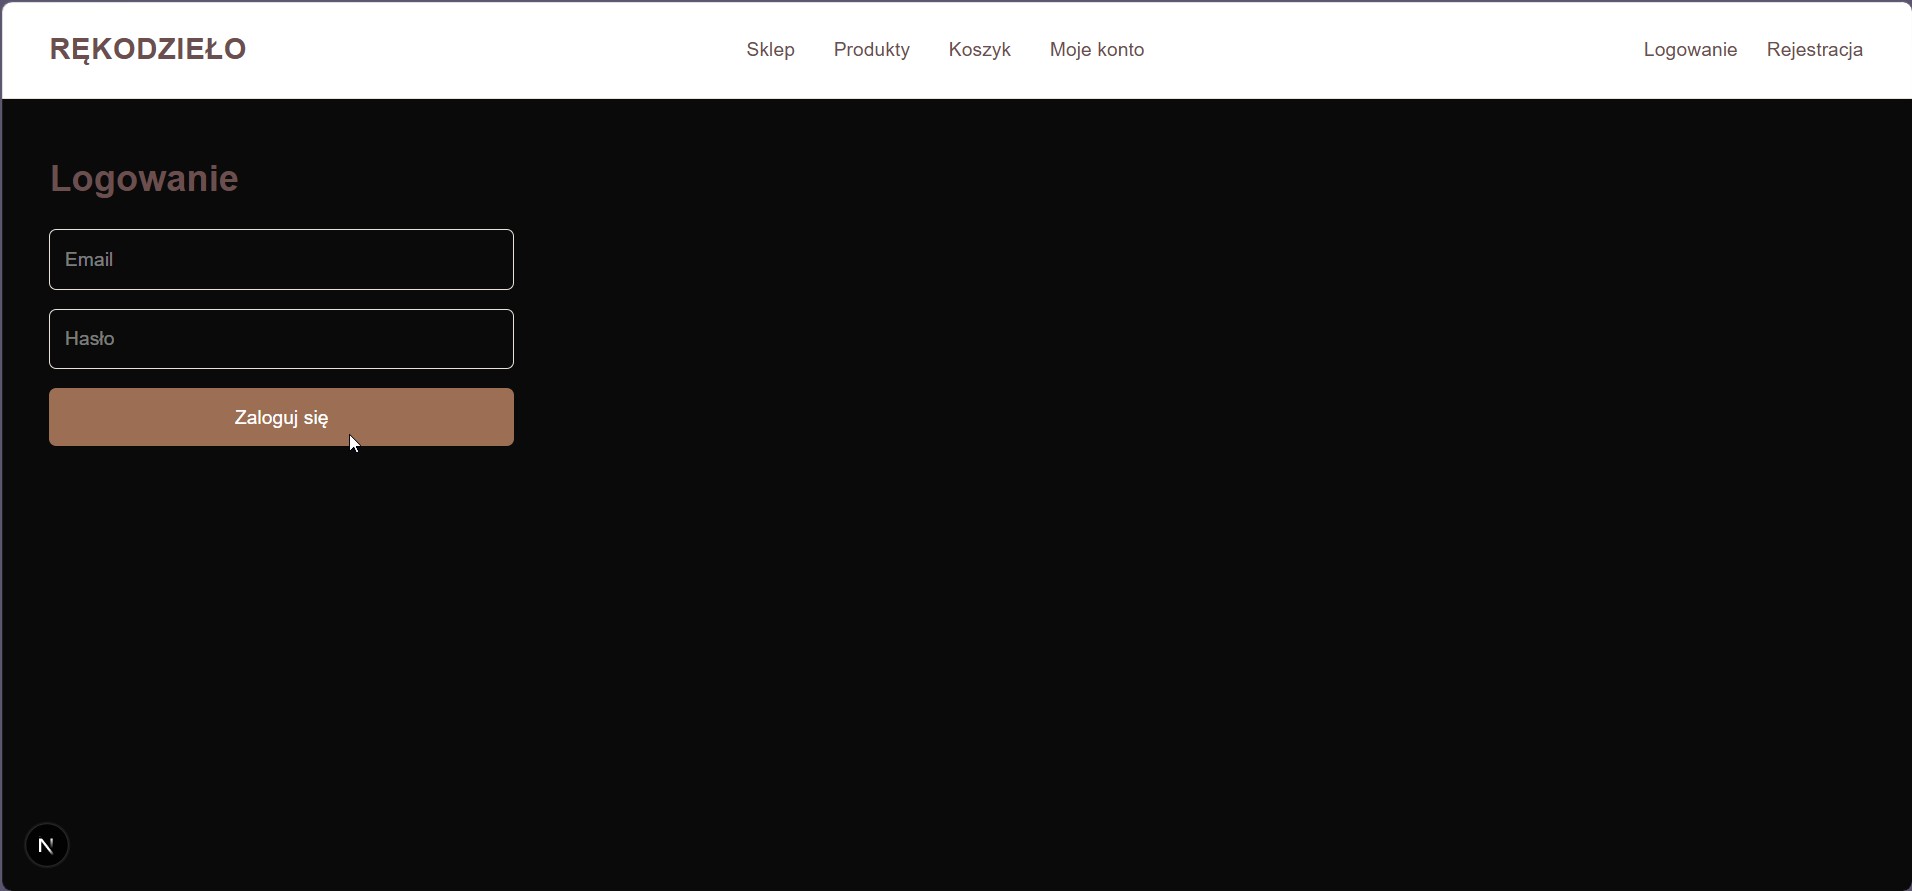Focus the Email input field
The image size is (1912, 891).
tap(281, 260)
